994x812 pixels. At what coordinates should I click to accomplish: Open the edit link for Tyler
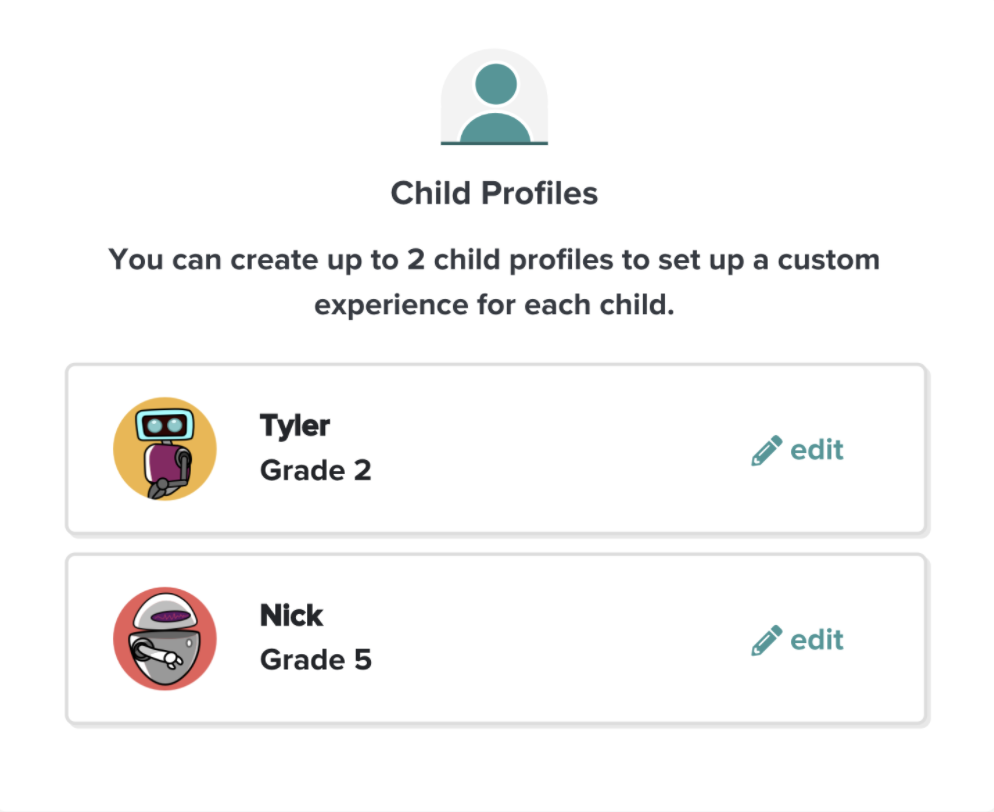click(797, 450)
